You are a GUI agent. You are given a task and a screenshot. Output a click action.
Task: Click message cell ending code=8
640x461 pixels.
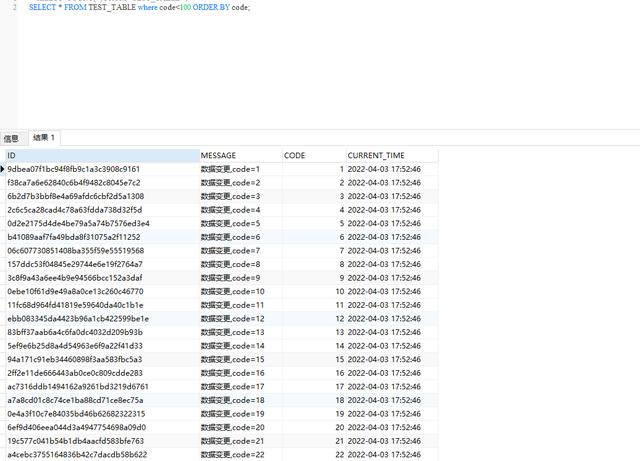point(240,264)
